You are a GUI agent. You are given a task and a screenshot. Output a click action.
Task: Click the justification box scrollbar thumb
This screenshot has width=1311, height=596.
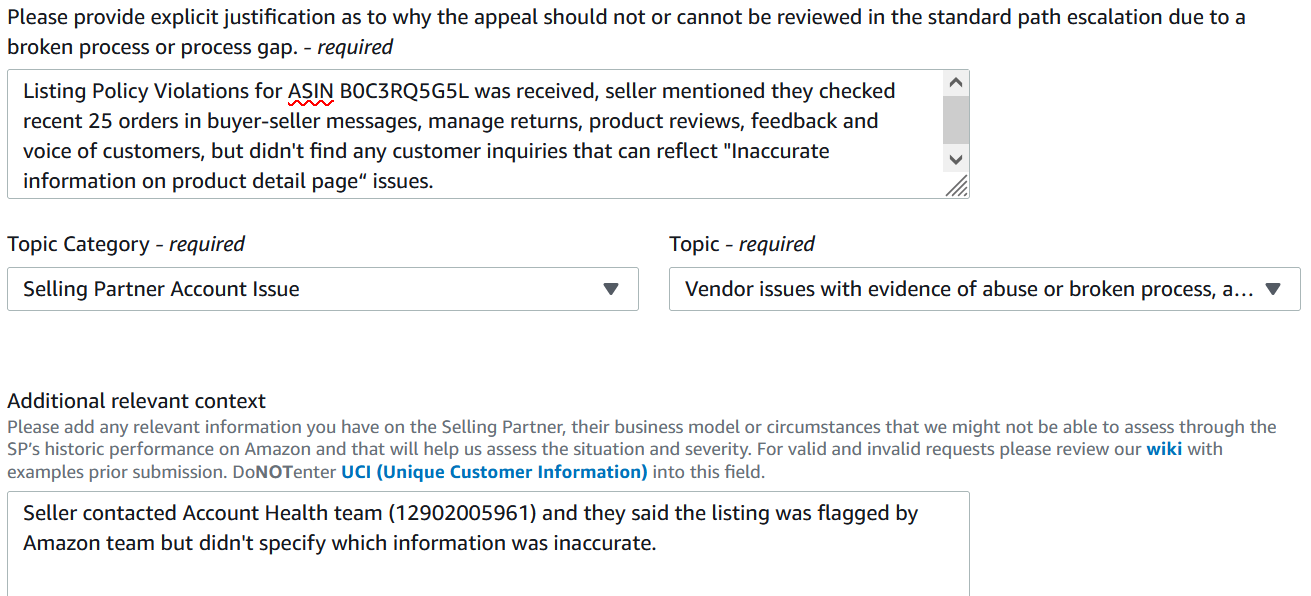tap(955, 121)
